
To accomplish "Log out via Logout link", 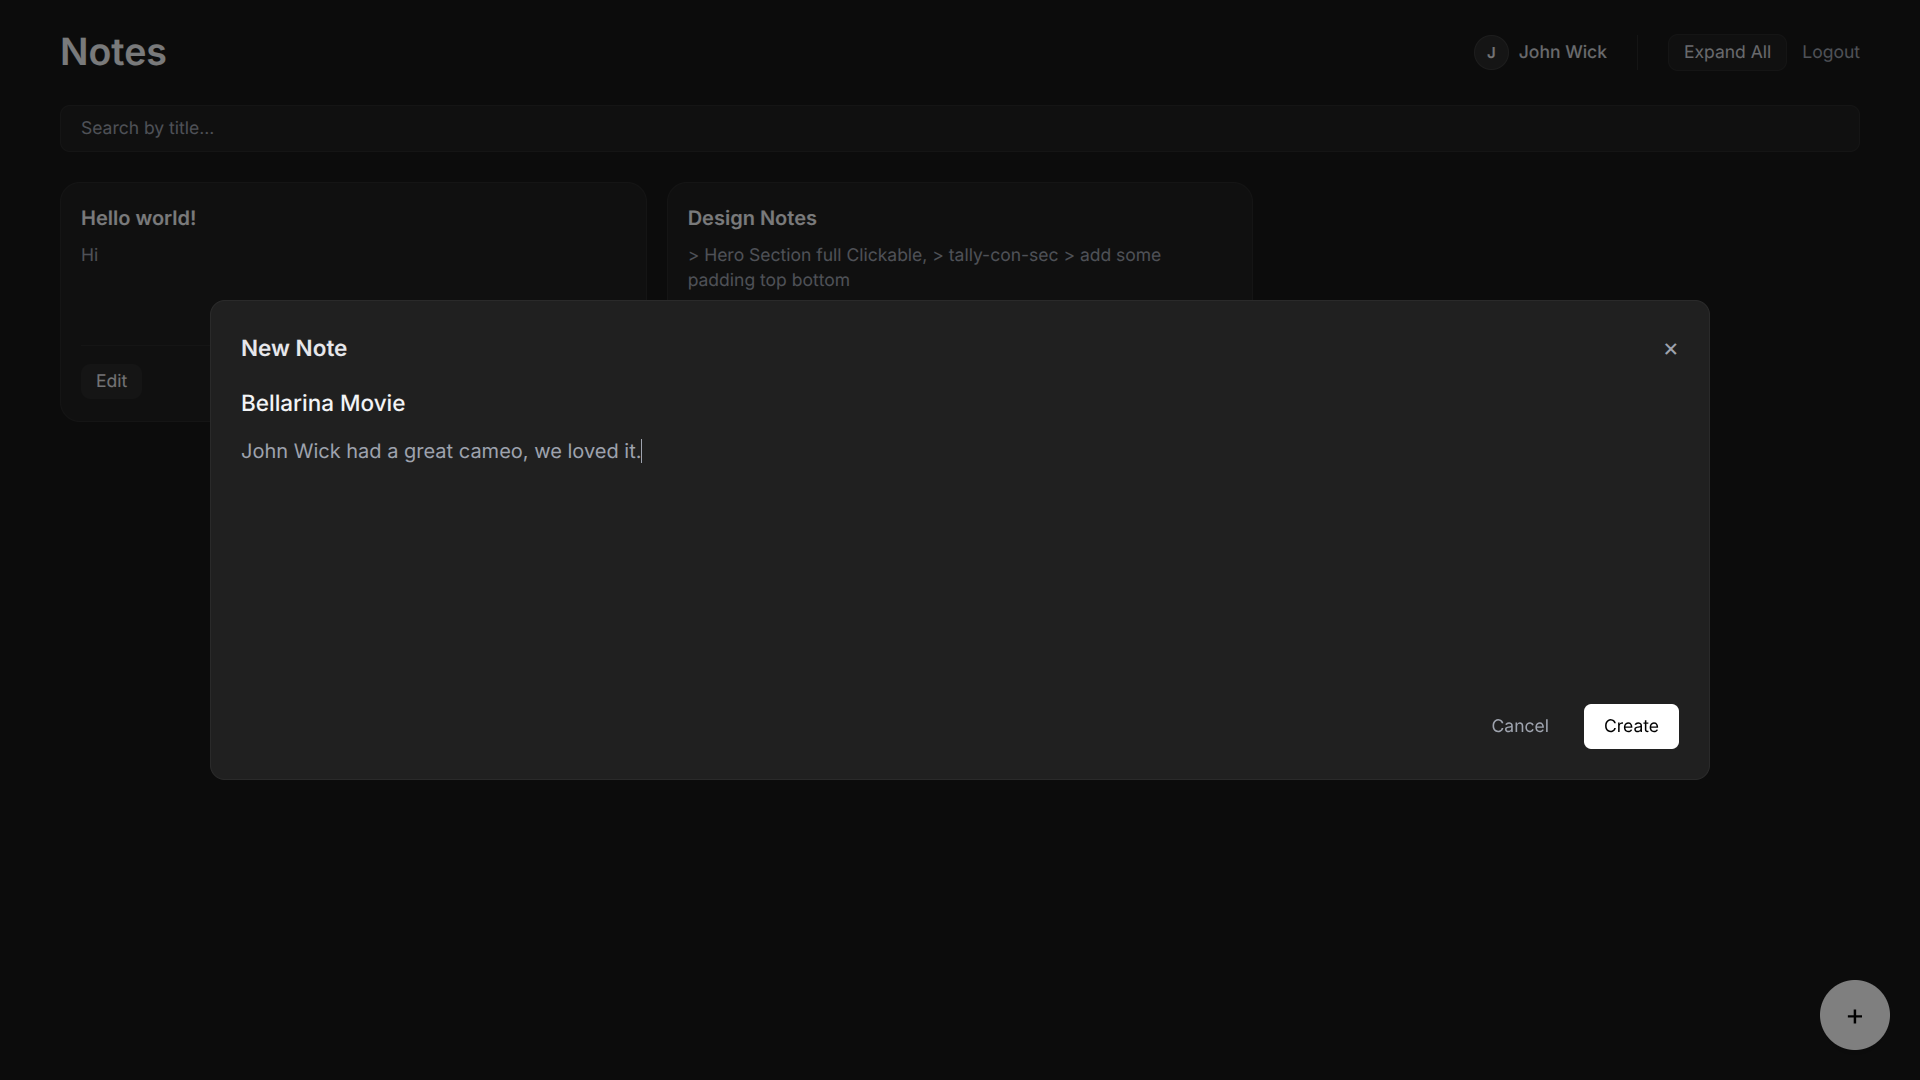I will tap(1830, 52).
